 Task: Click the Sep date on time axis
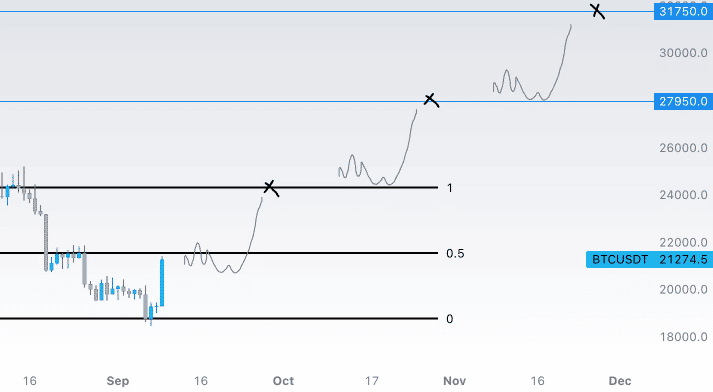[118, 381]
